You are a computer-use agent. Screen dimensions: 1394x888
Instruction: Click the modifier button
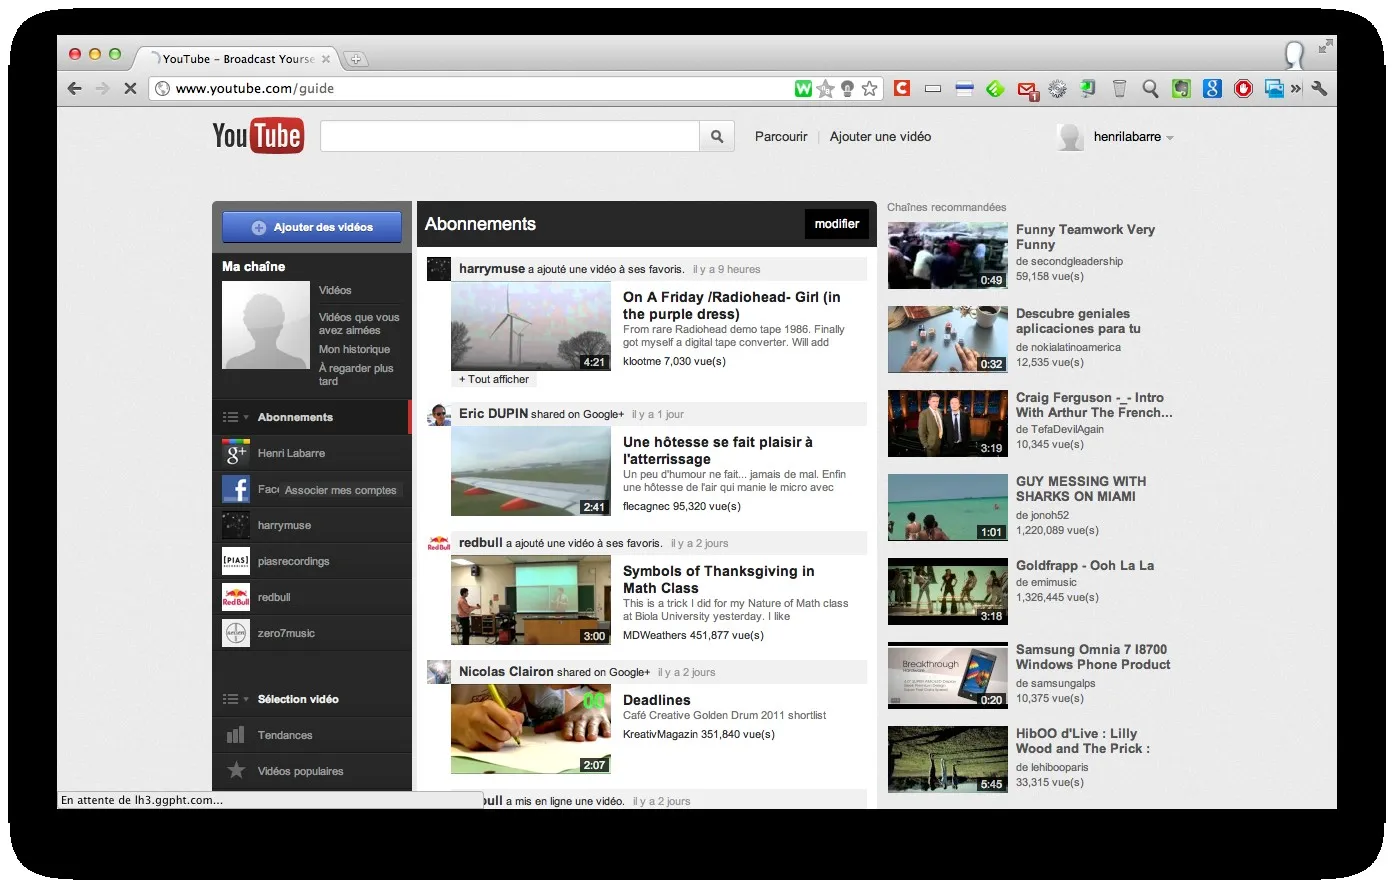point(837,224)
